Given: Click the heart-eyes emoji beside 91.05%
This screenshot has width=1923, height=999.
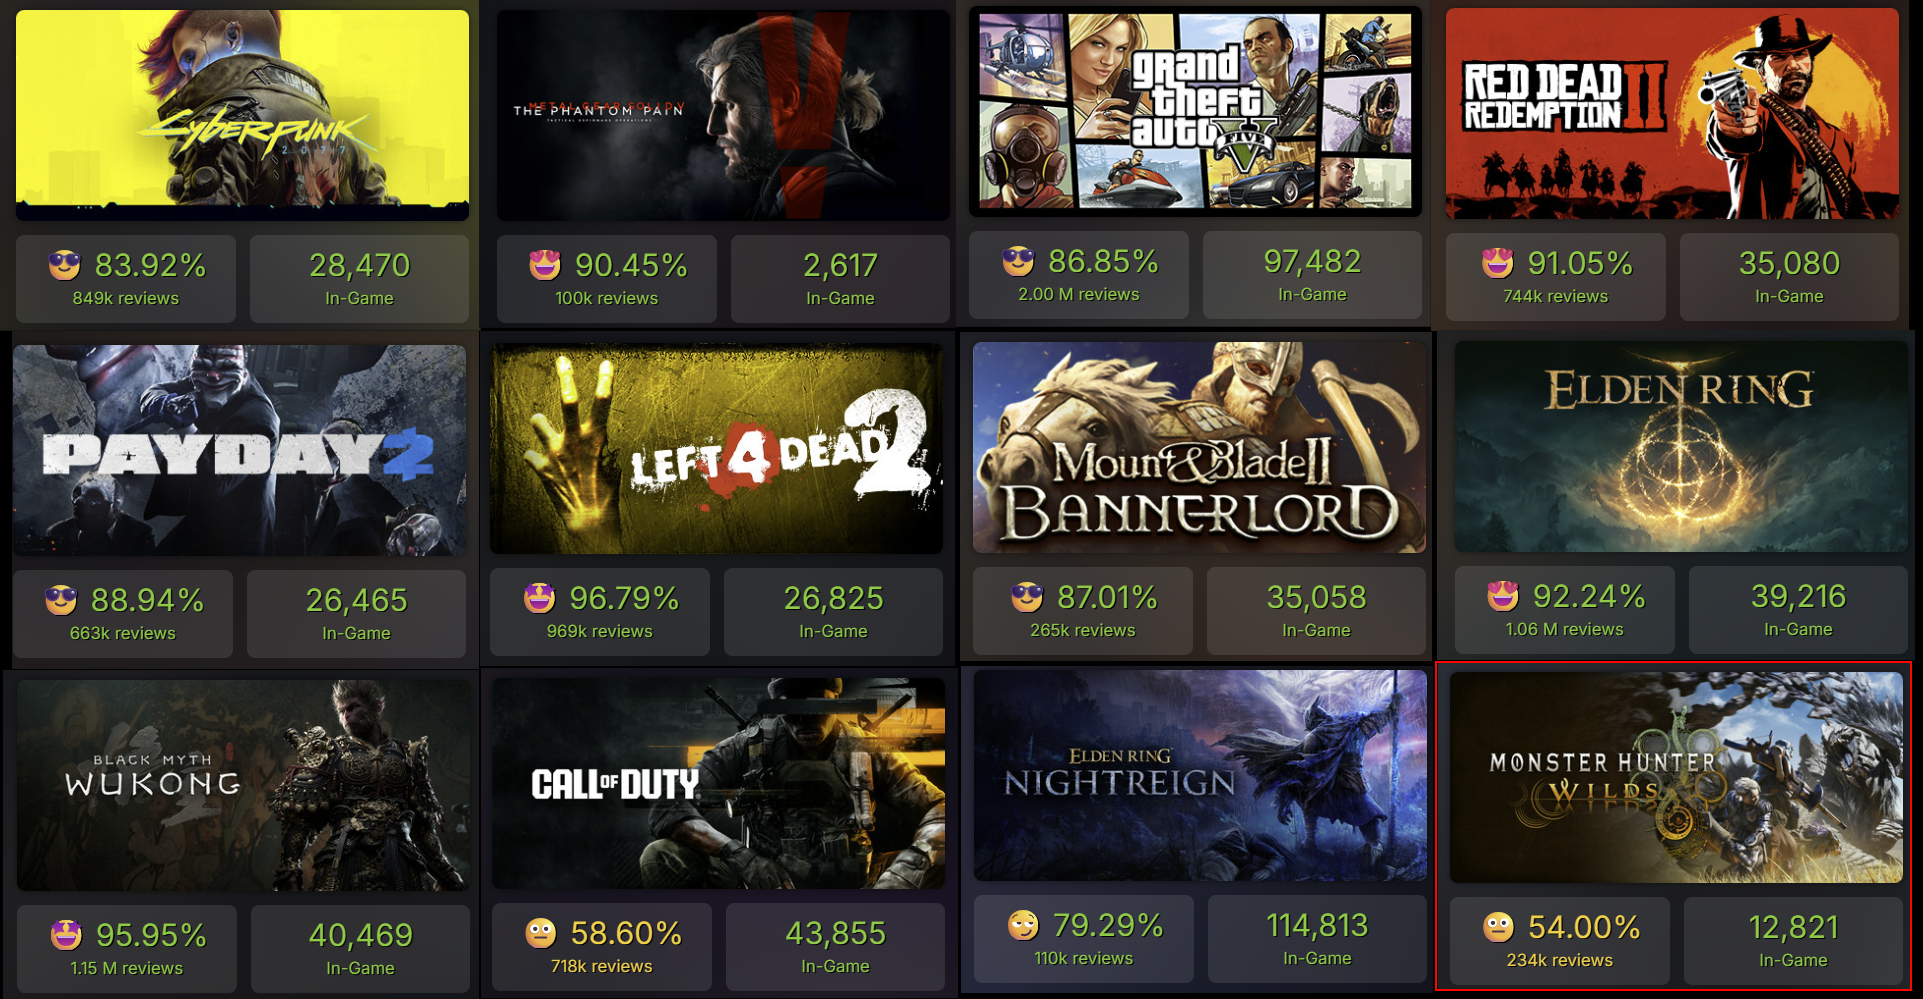Looking at the screenshot, I should coord(1498,263).
